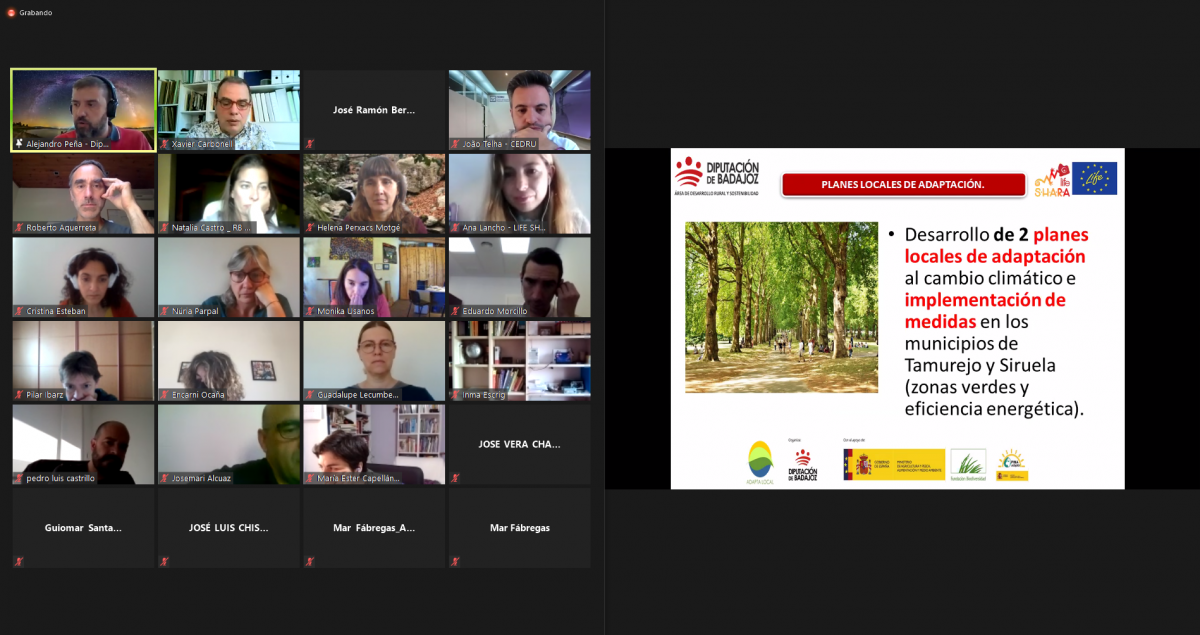The width and height of the screenshot is (1200, 635).
Task: Select Helena Perxacs Motgé's video tile
Action: click(374, 192)
